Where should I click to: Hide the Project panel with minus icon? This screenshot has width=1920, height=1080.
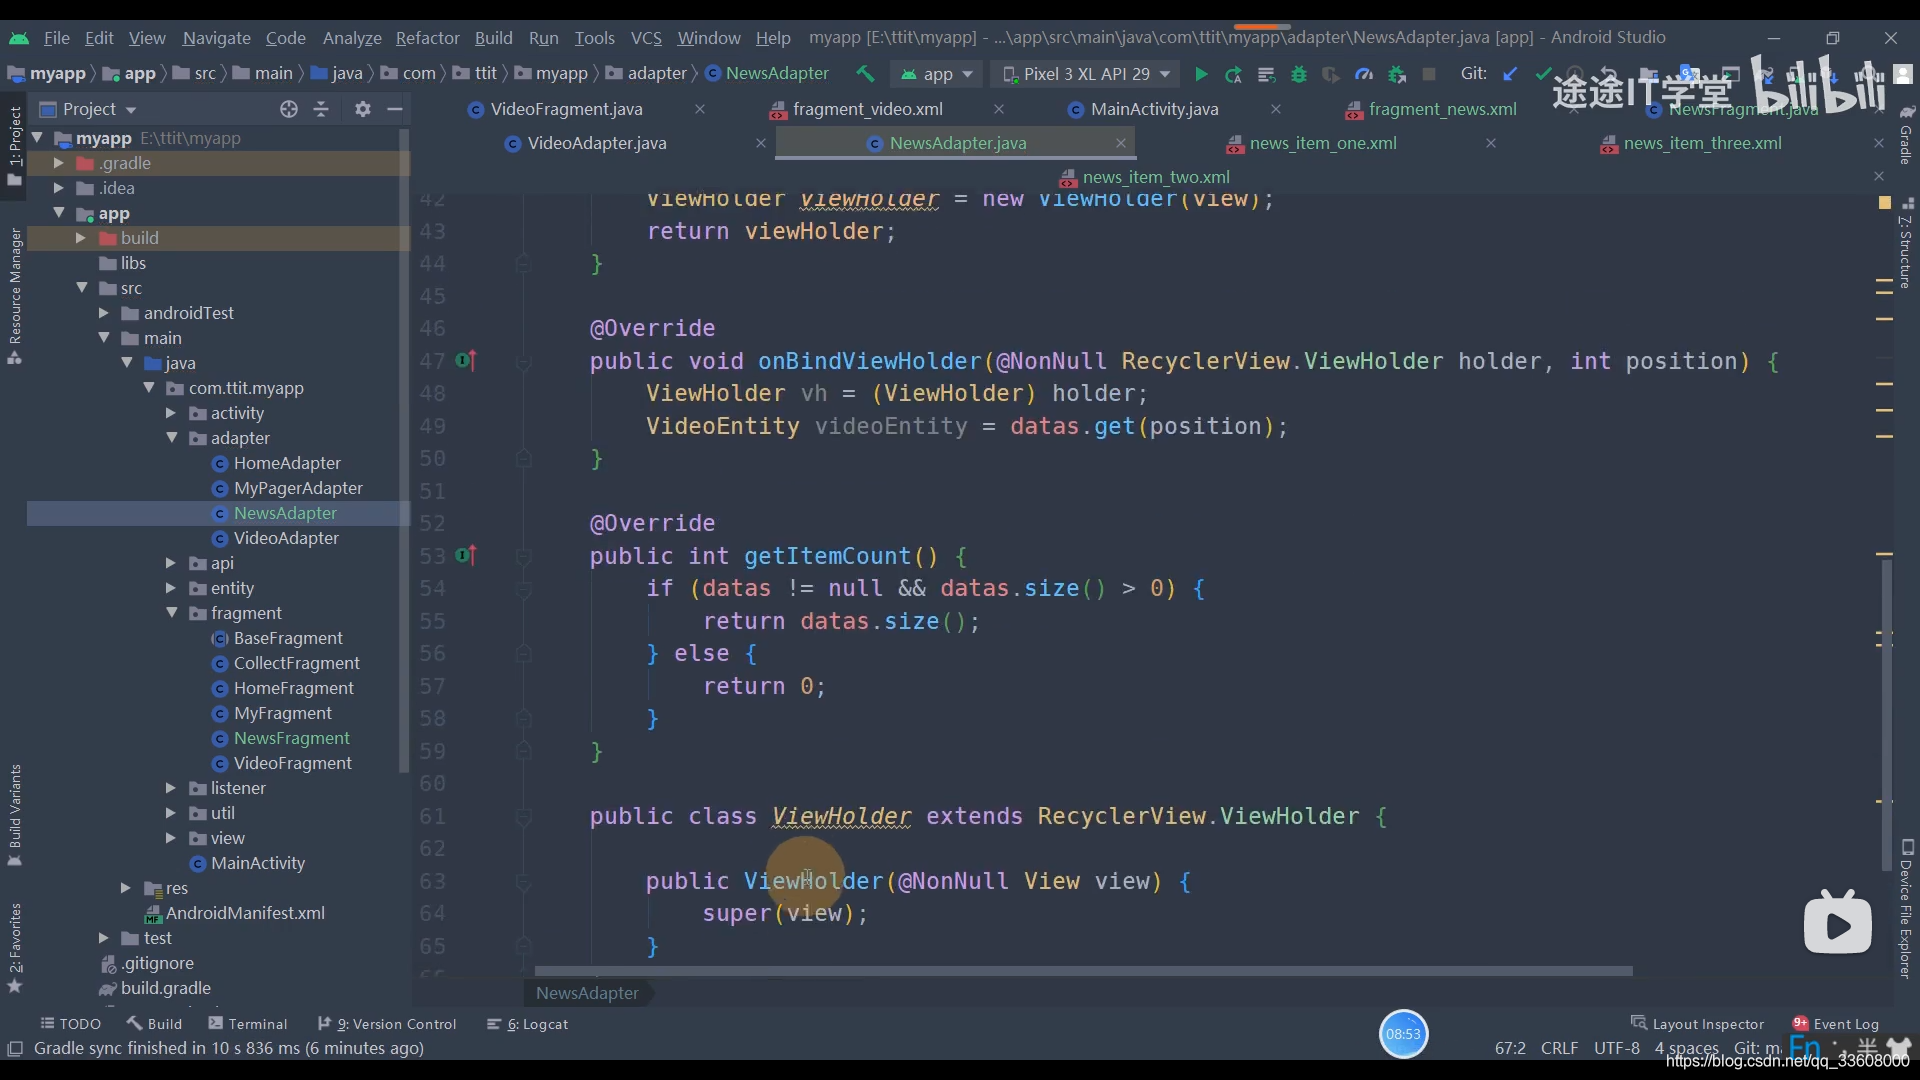[x=395, y=109]
